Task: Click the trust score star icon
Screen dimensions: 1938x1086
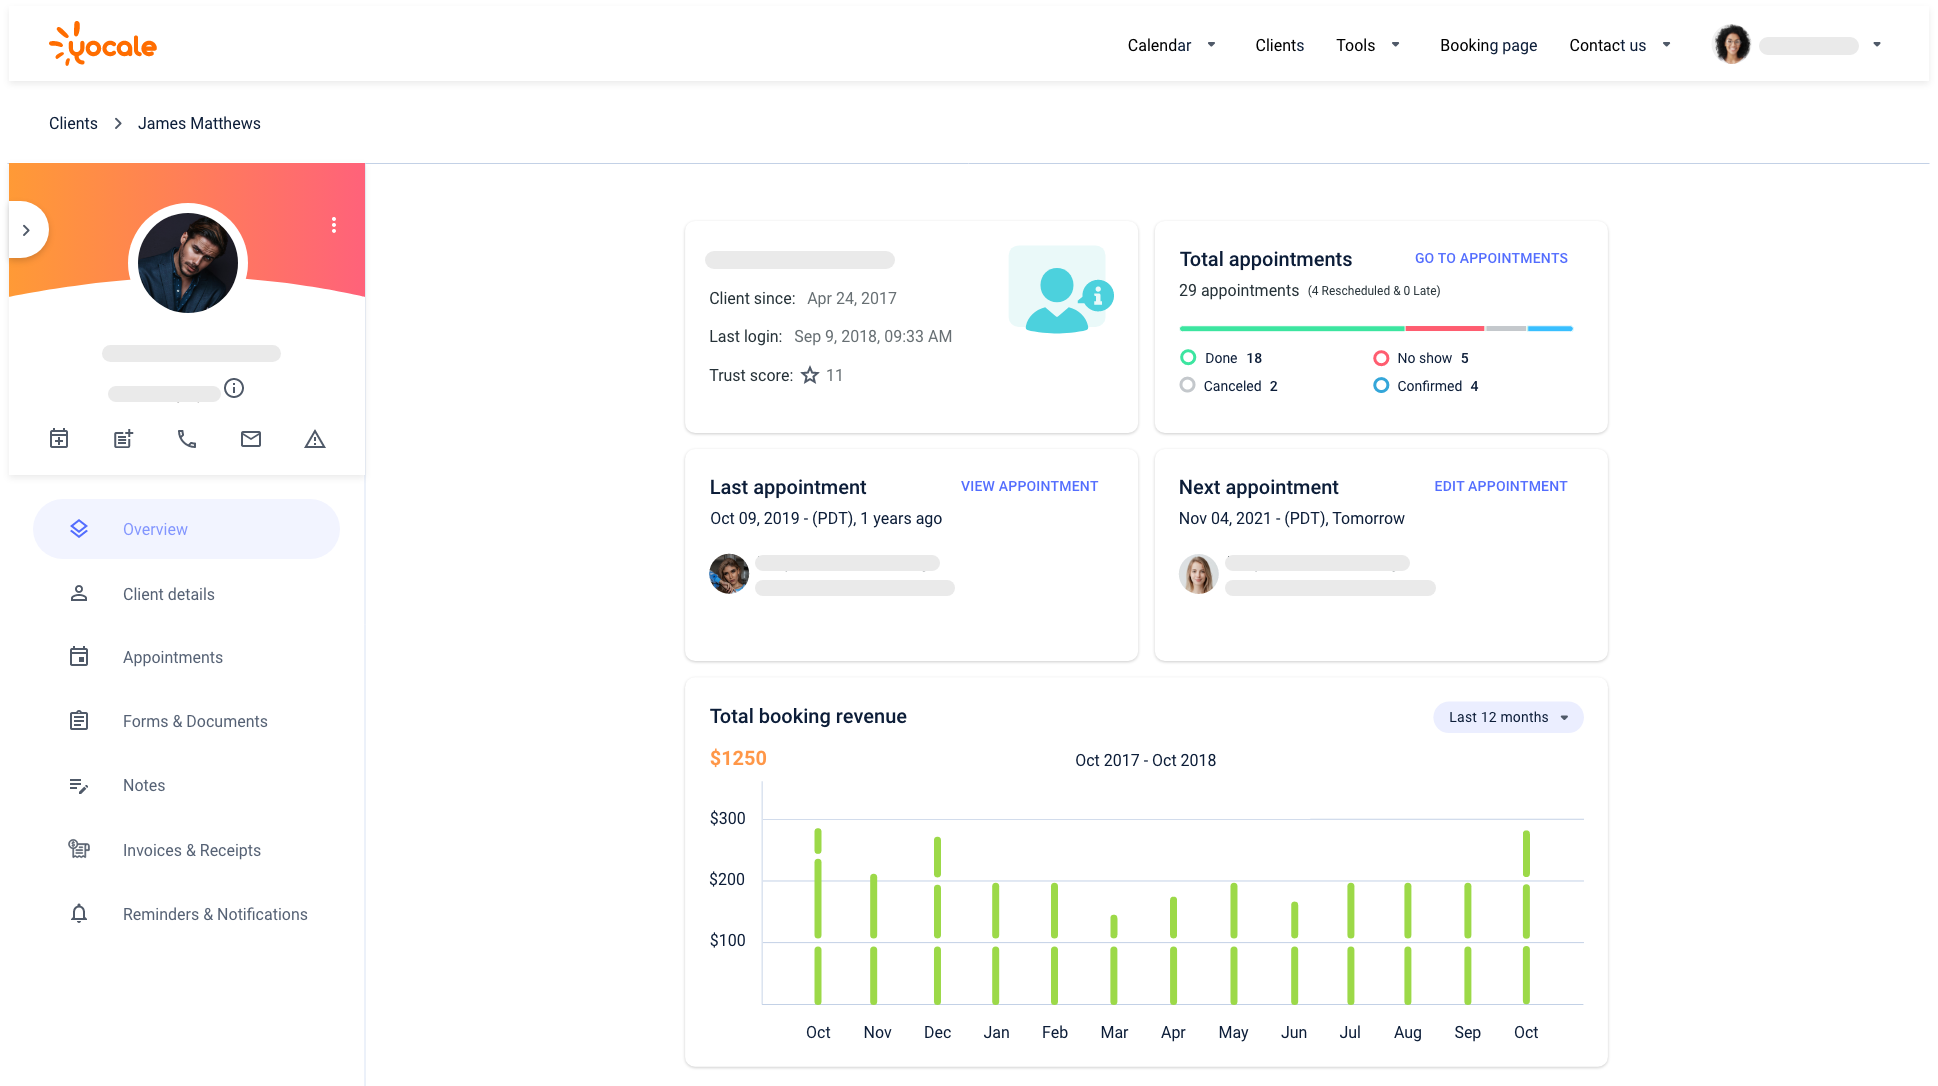Action: point(810,375)
